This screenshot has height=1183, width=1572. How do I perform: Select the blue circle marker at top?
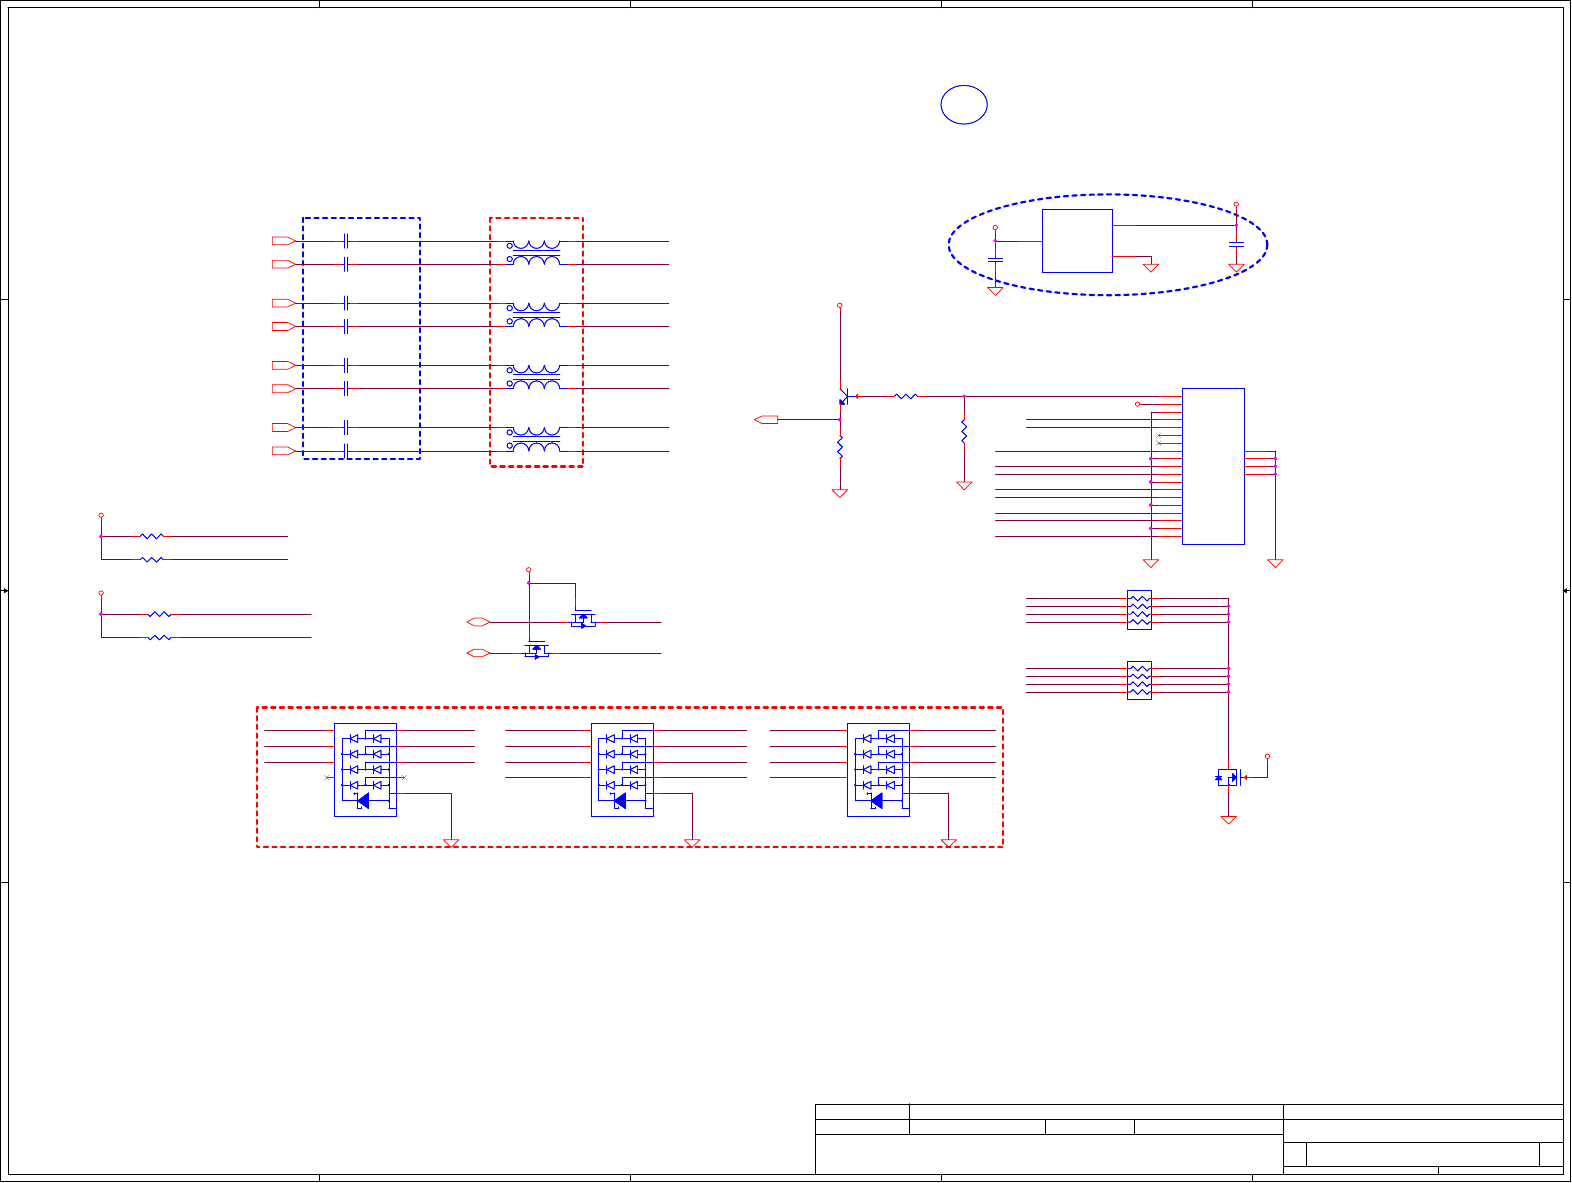pyautogui.click(x=964, y=105)
